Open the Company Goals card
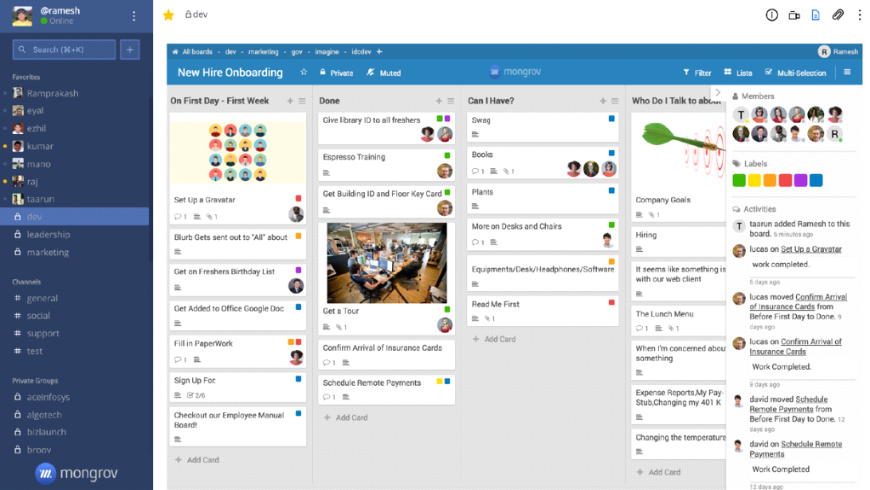The width and height of the screenshot is (870, 490). pyautogui.click(x=678, y=168)
